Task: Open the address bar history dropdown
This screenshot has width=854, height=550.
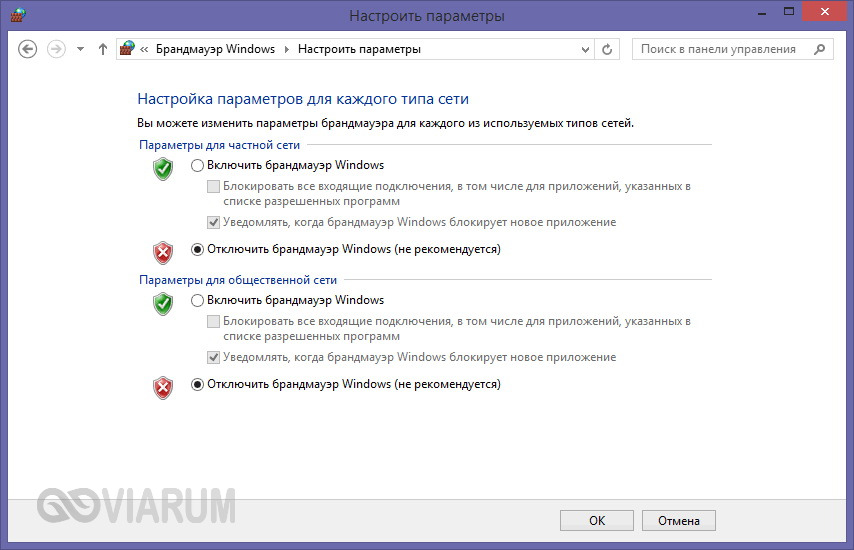Action: click(x=585, y=50)
